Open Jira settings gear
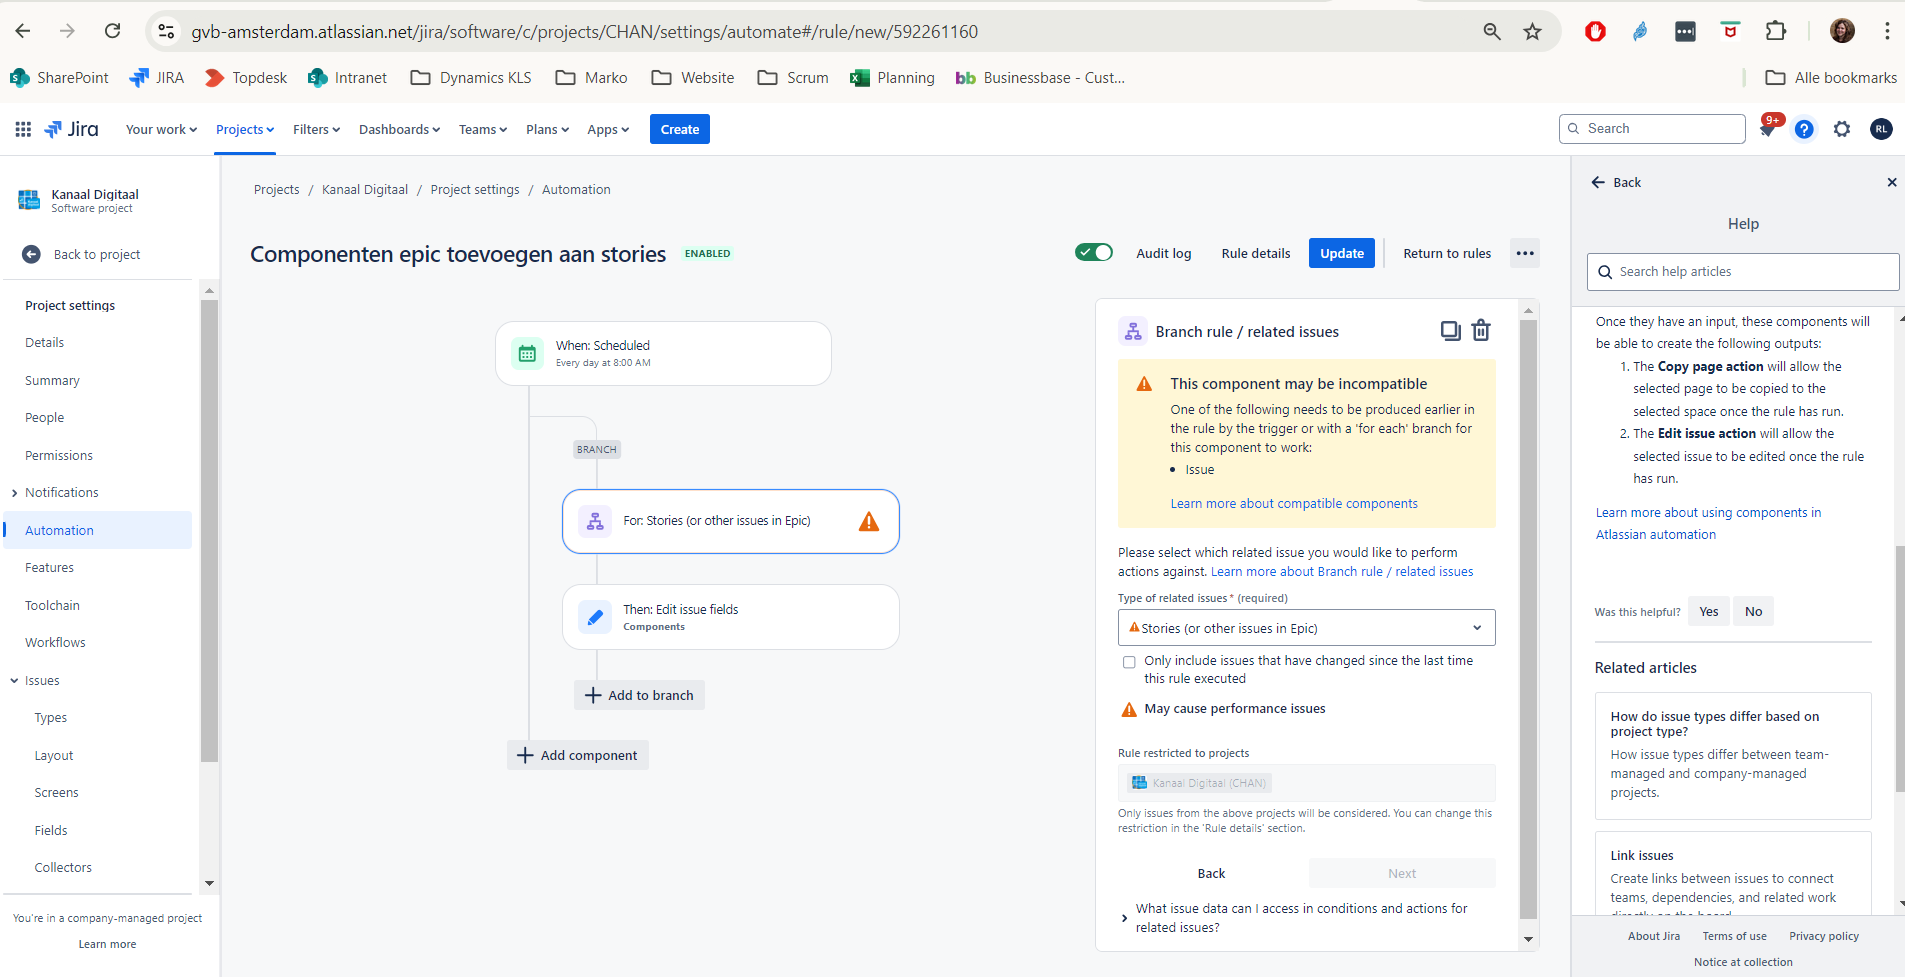Screen dimensions: 1905x977 click(x=1842, y=129)
